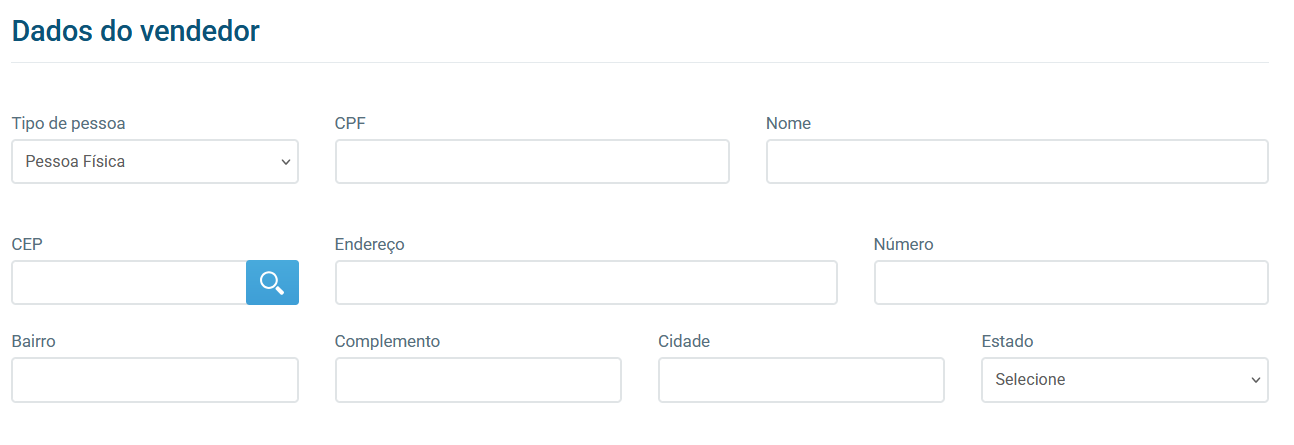
Task: Open the Estado Selecione dropdown
Action: tap(1125, 380)
